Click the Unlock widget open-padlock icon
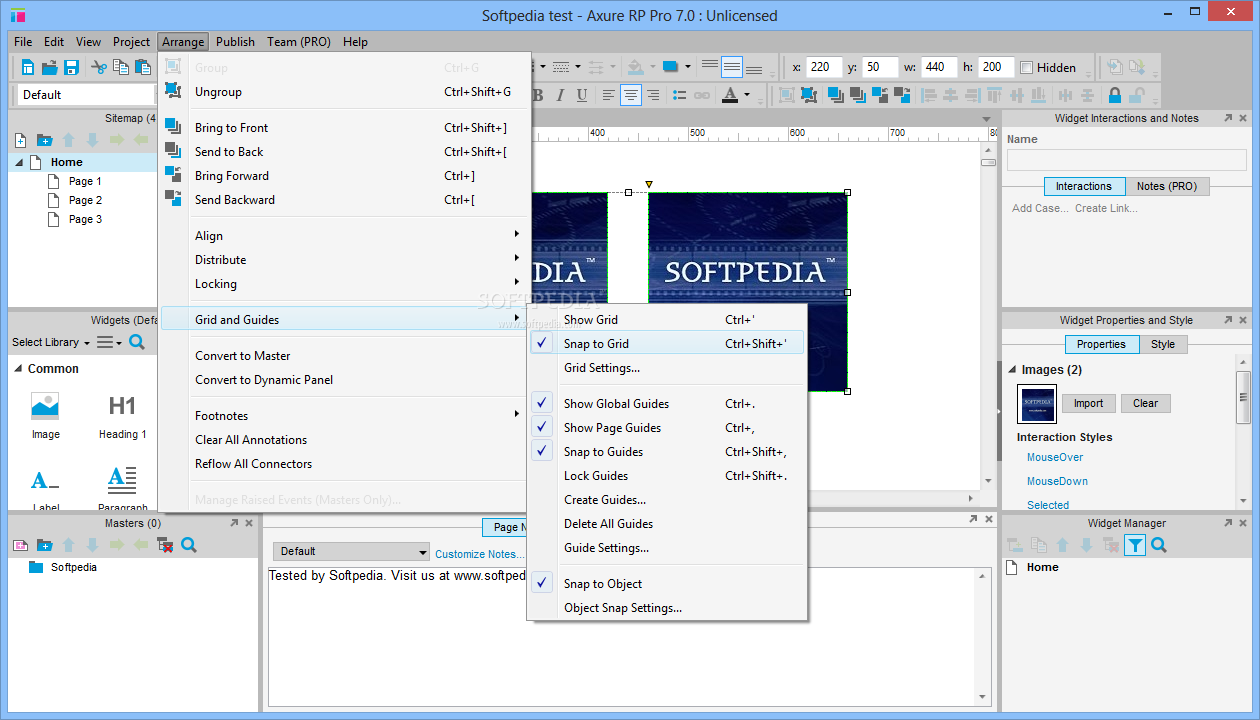Screen dimensions: 1260x720 [x=1137, y=95]
